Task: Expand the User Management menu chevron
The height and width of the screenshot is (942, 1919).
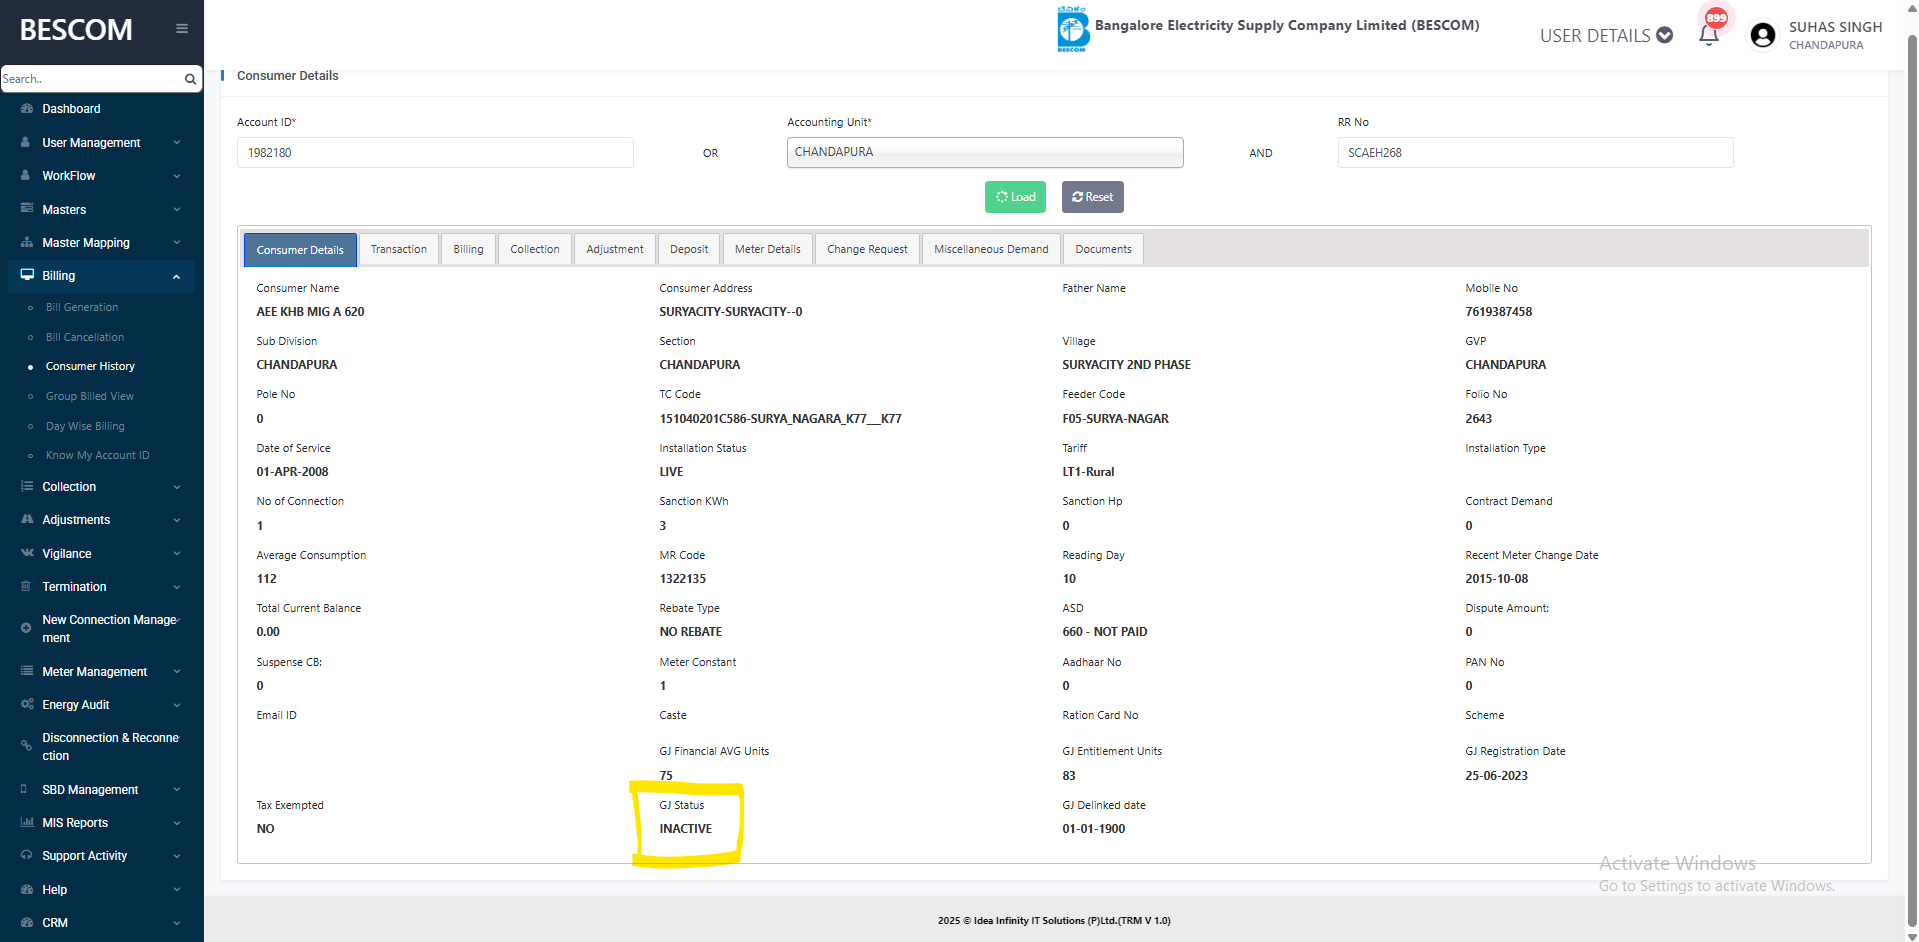Action: [x=177, y=143]
